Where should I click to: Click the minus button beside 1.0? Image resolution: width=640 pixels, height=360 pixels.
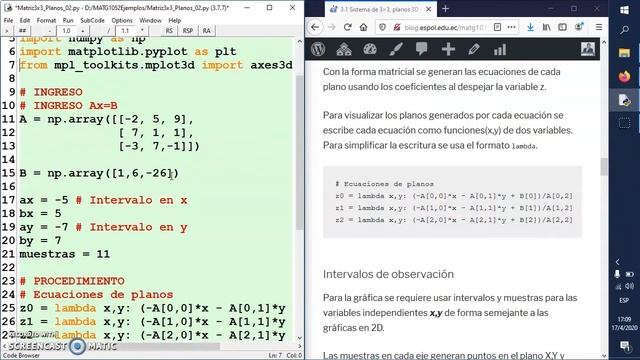[49, 31]
